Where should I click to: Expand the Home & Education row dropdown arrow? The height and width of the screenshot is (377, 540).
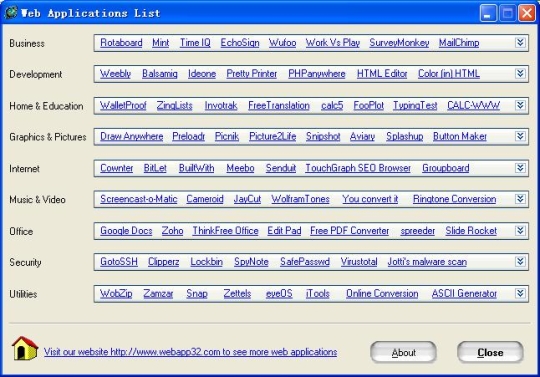coord(520,105)
